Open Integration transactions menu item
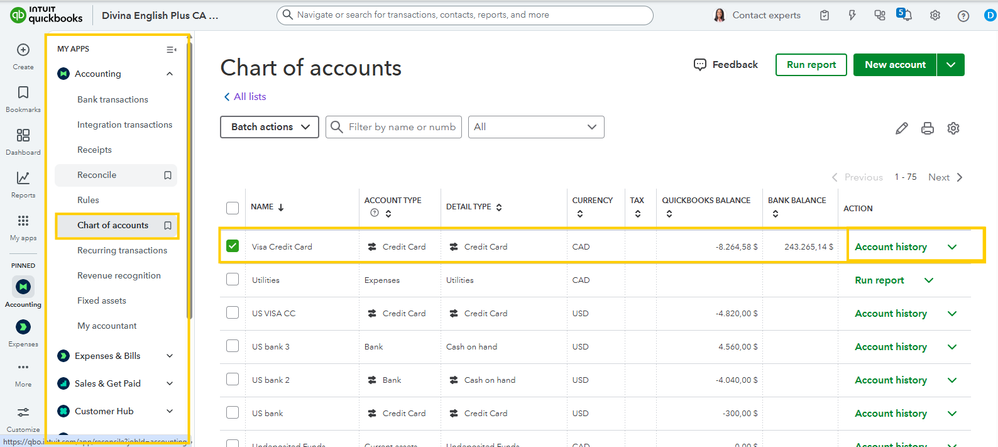998x447 pixels. (x=125, y=125)
